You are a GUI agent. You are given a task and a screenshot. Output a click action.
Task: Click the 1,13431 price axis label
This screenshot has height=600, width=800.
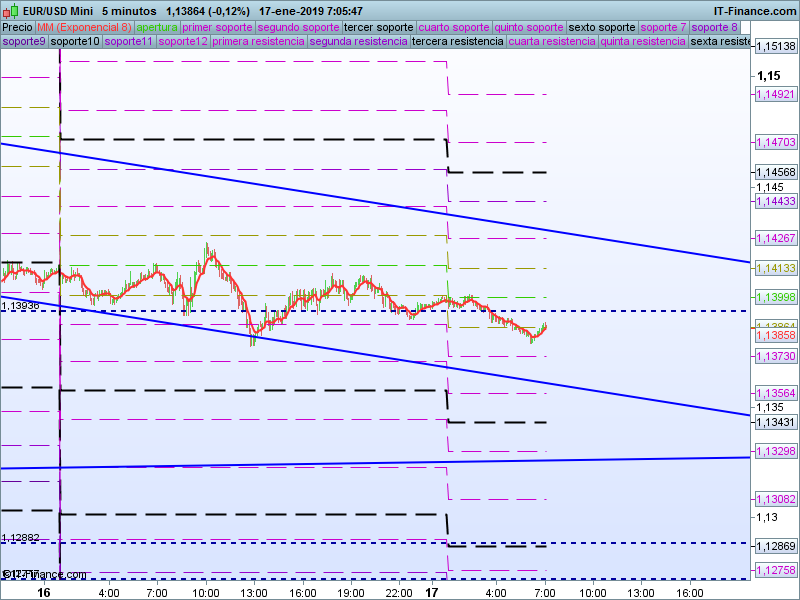[774, 423]
